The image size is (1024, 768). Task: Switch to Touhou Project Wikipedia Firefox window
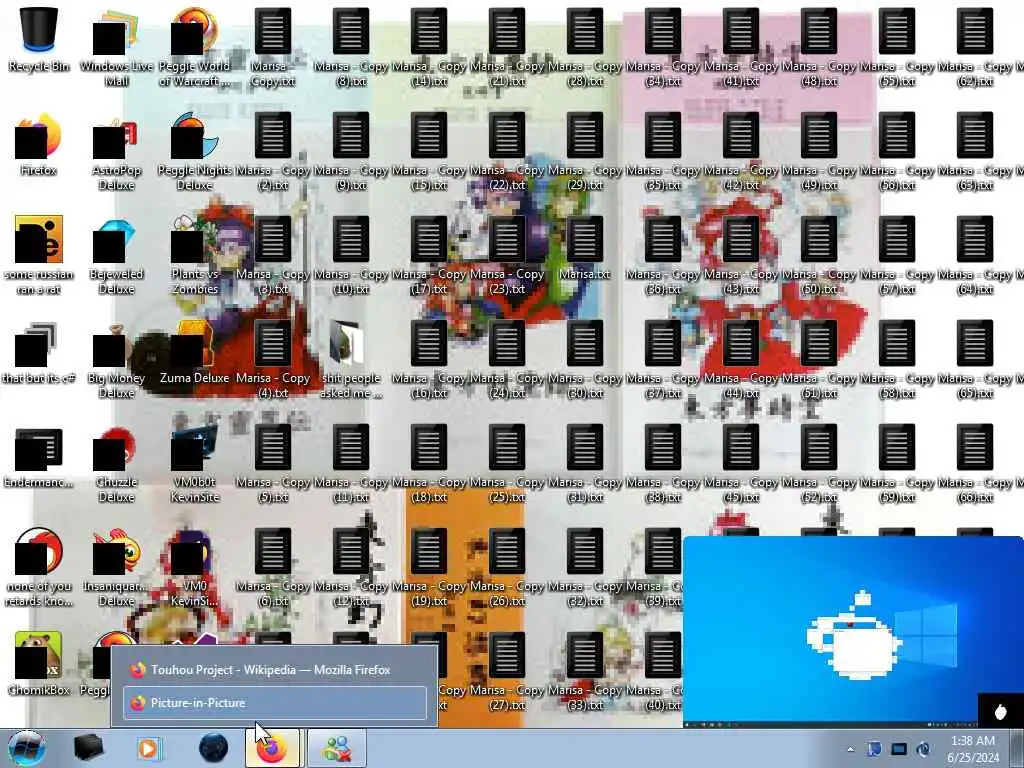274,669
